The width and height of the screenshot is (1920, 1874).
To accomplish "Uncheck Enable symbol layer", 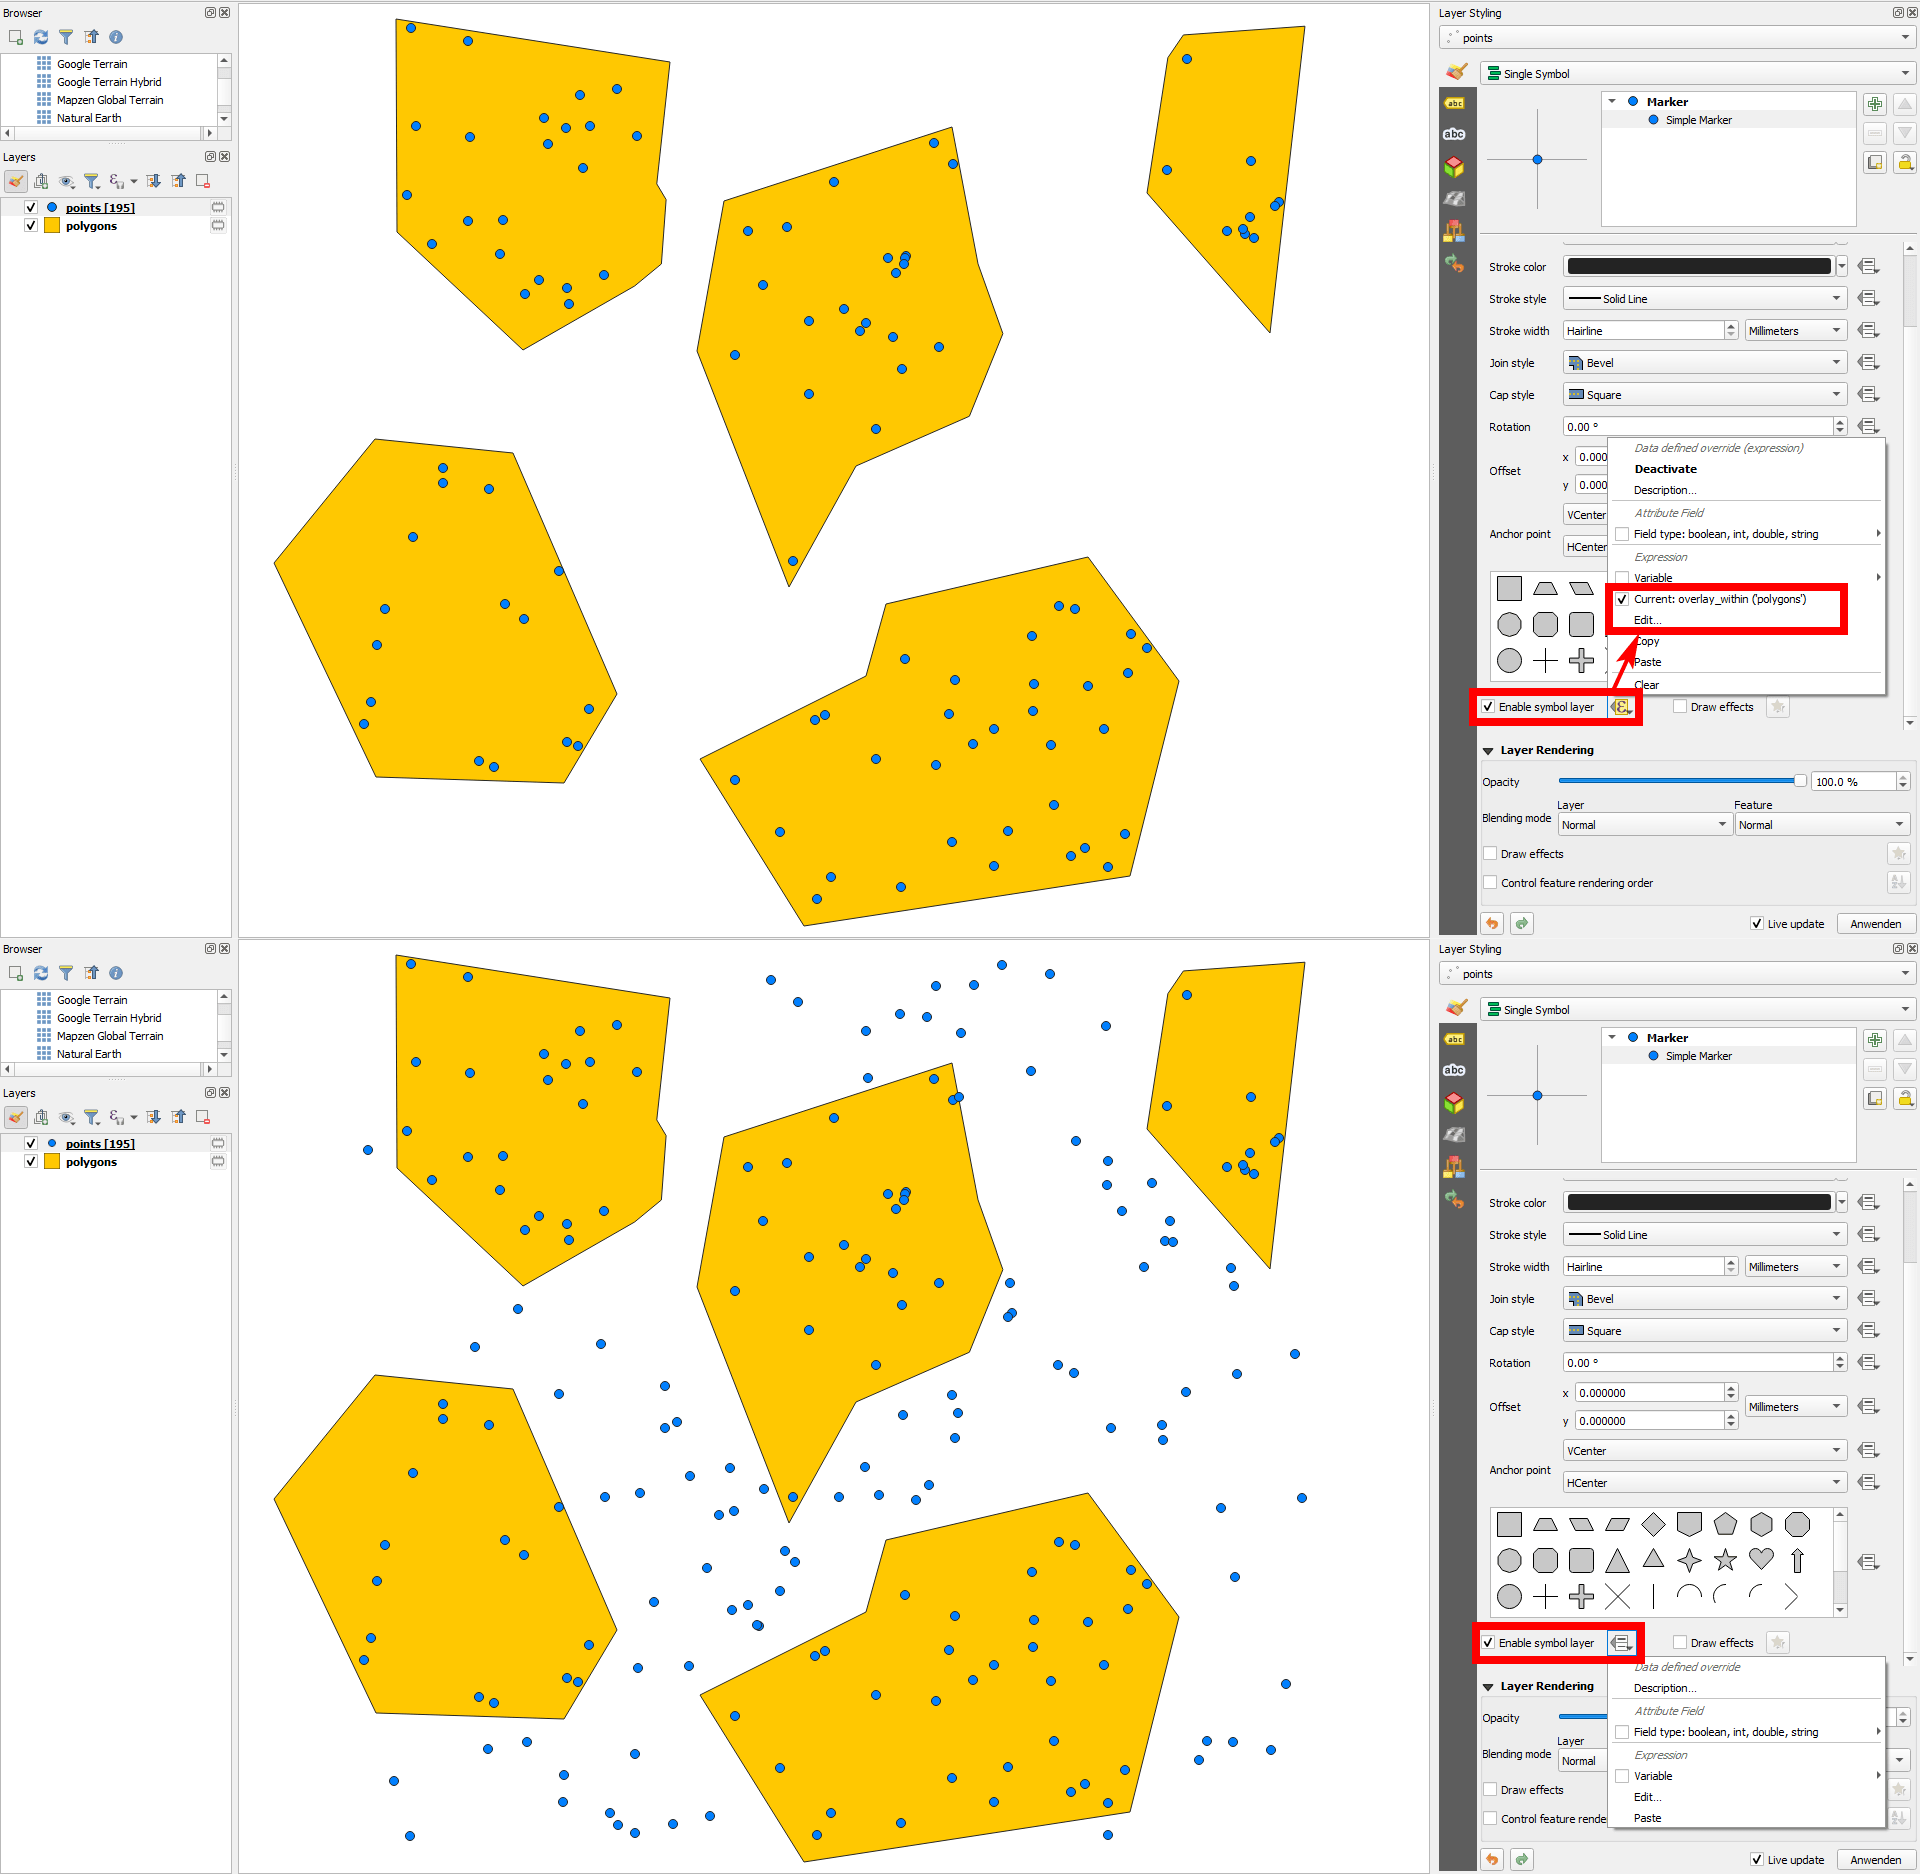I will 1490,707.
